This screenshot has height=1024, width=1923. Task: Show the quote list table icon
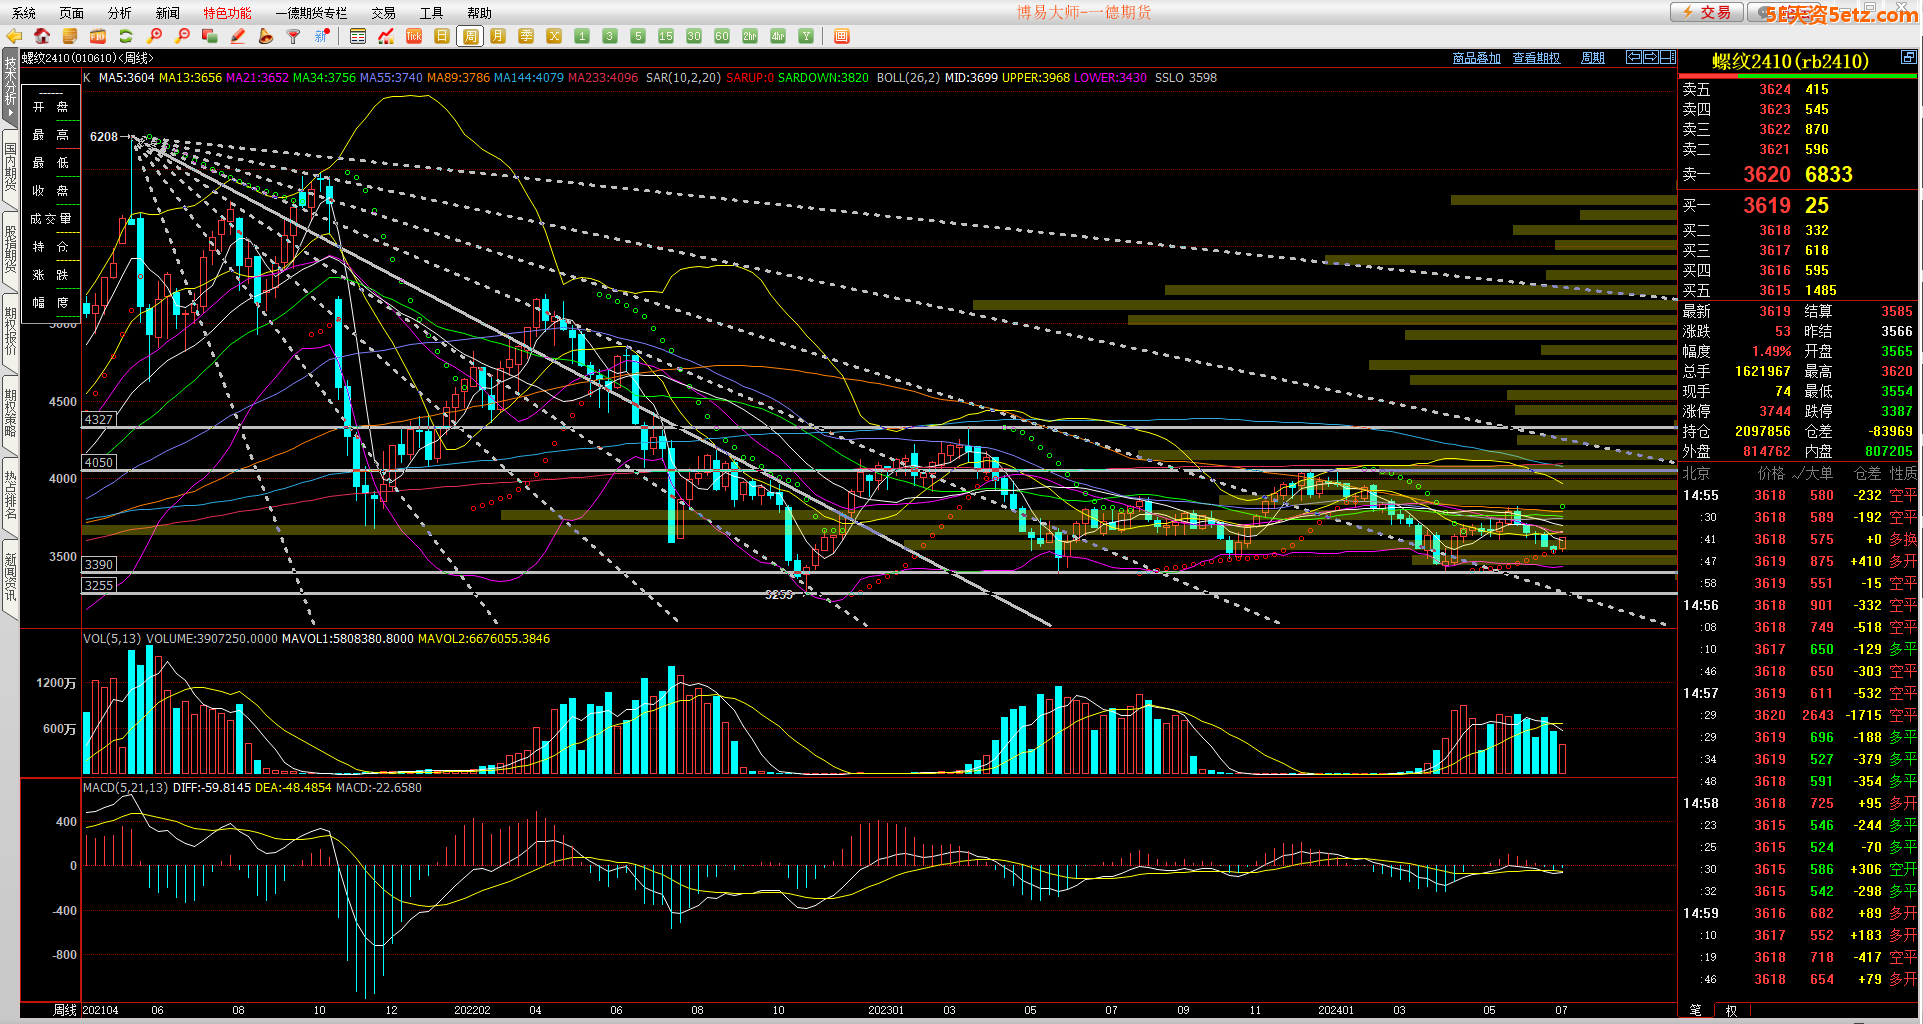pyautogui.click(x=358, y=36)
